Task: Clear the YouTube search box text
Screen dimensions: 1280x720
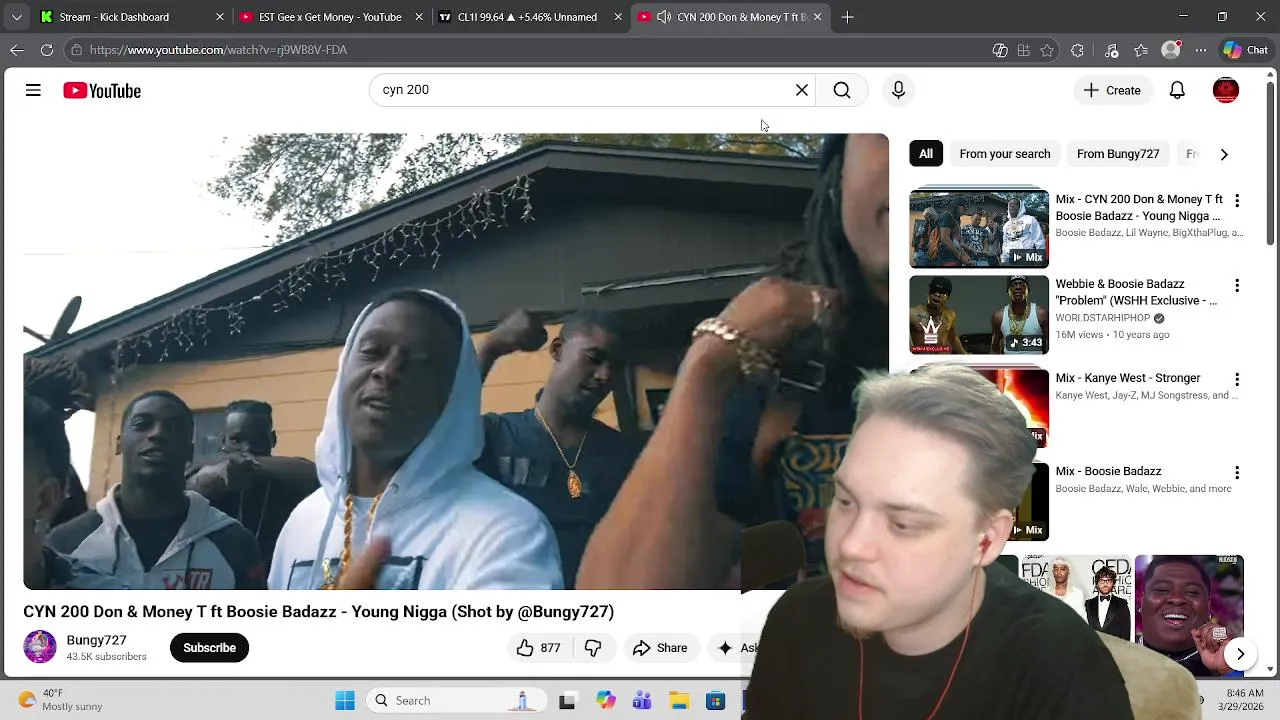Action: point(801,90)
